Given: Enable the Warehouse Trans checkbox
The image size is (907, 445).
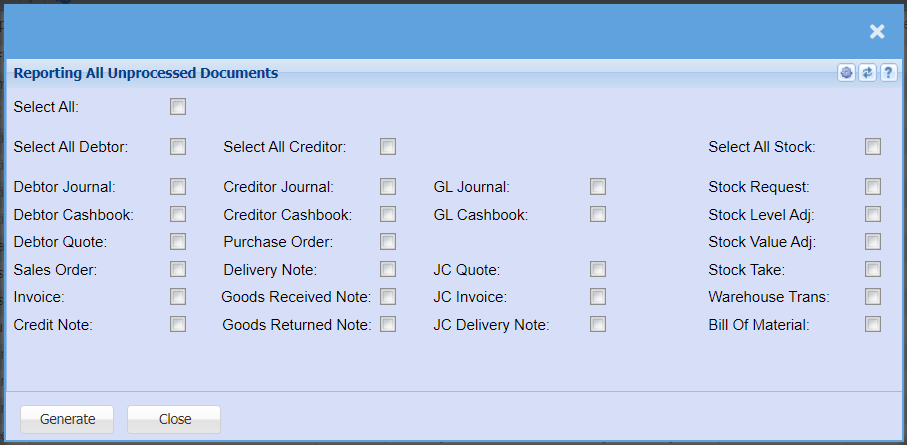Looking at the screenshot, I should pos(873,296).
